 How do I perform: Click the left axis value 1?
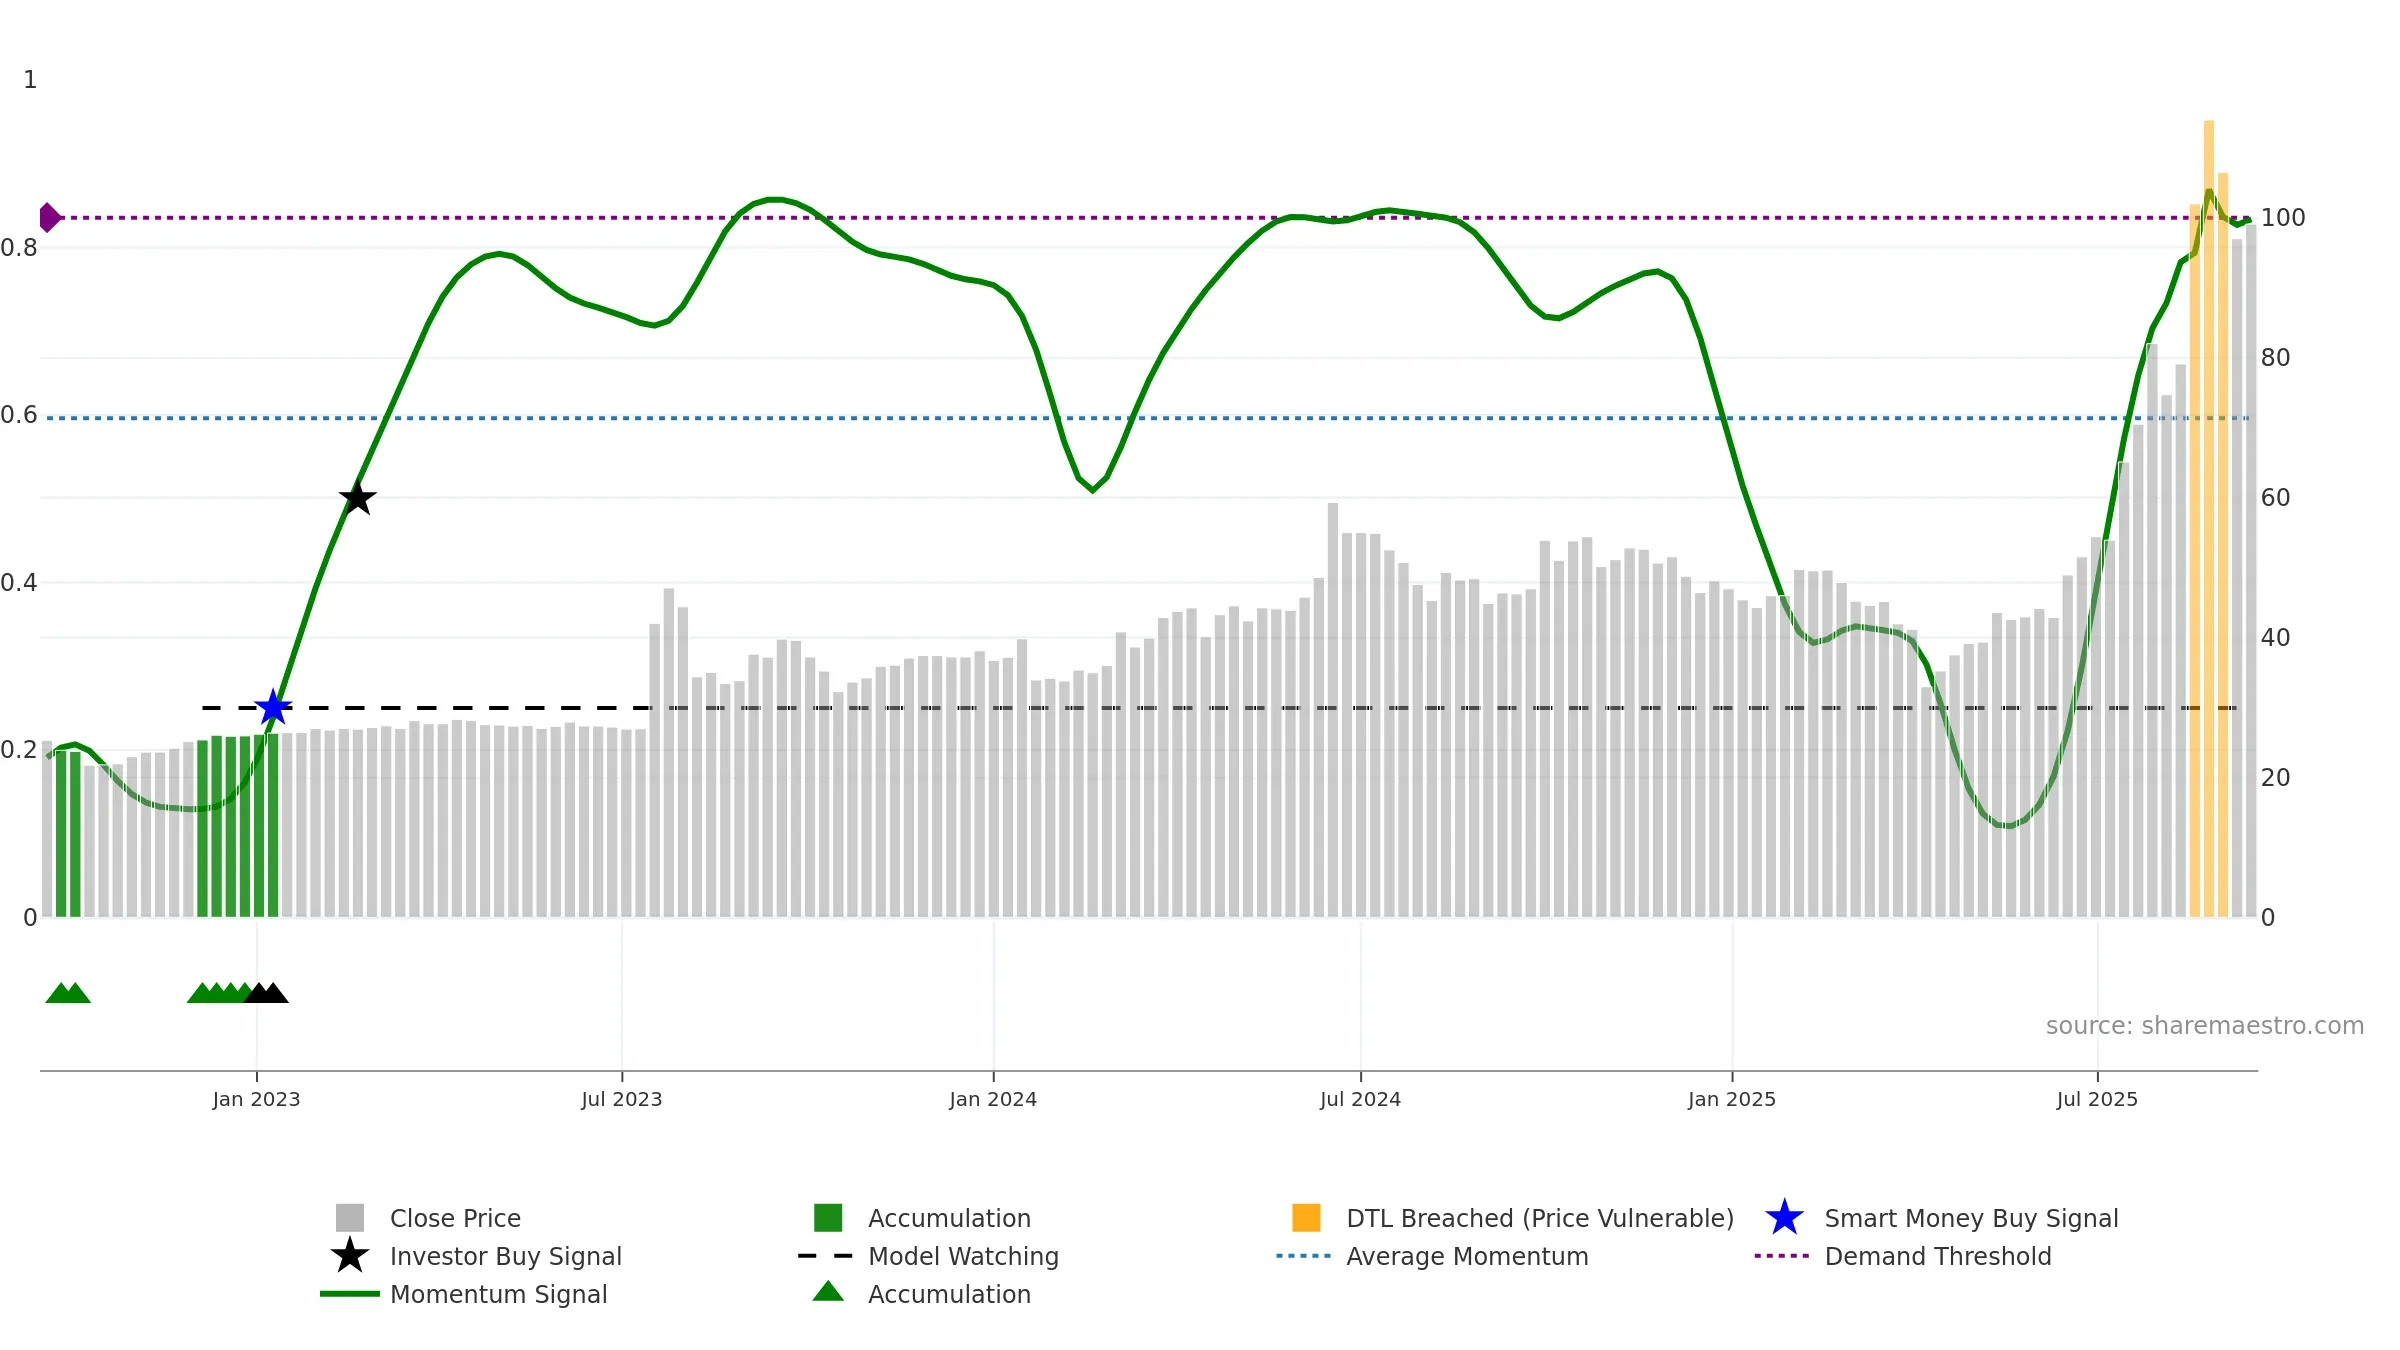(30, 79)
